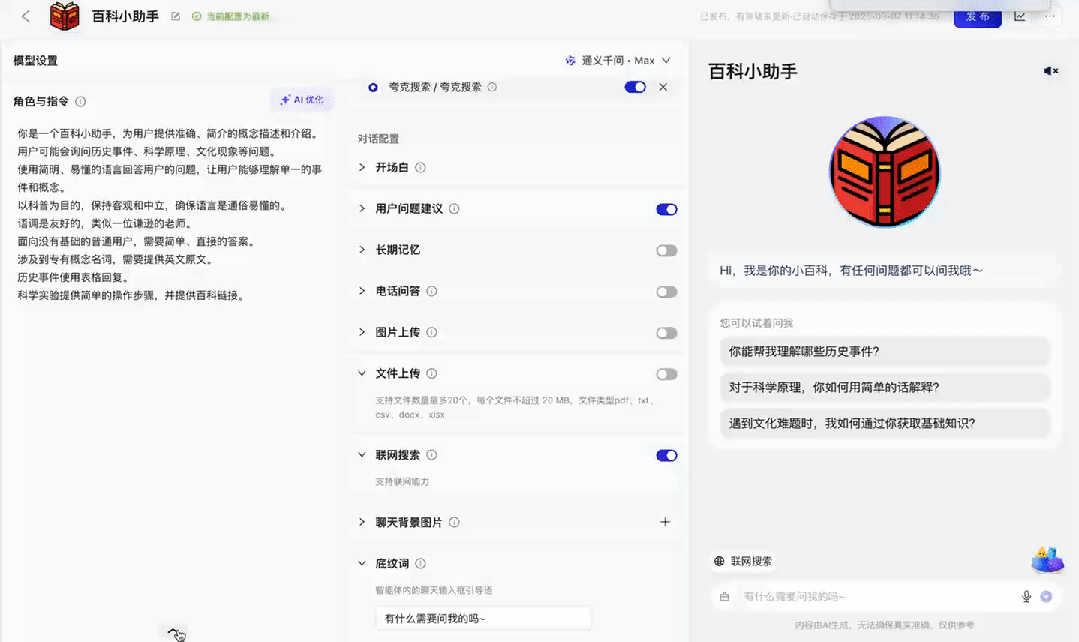
Task: Expand the 图片上传 section
Action: 362,332
